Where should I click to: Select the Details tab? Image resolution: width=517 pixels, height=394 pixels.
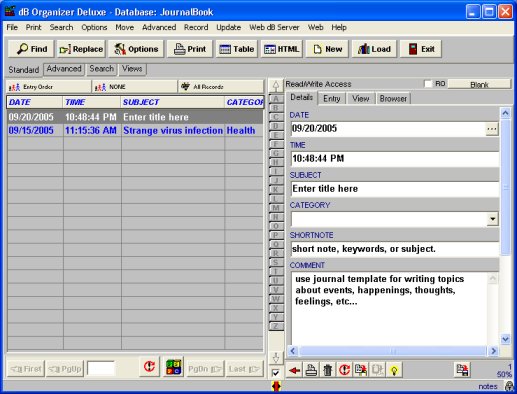[302, 98]
